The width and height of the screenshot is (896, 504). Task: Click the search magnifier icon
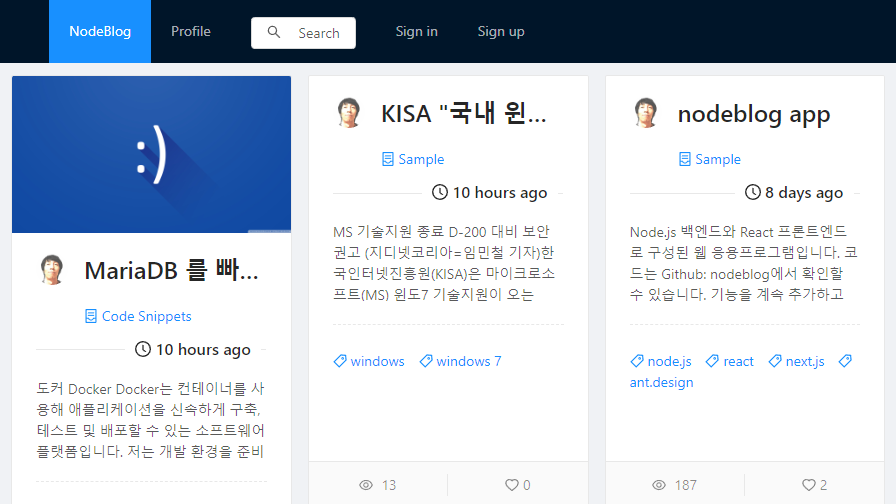point(274,33)
